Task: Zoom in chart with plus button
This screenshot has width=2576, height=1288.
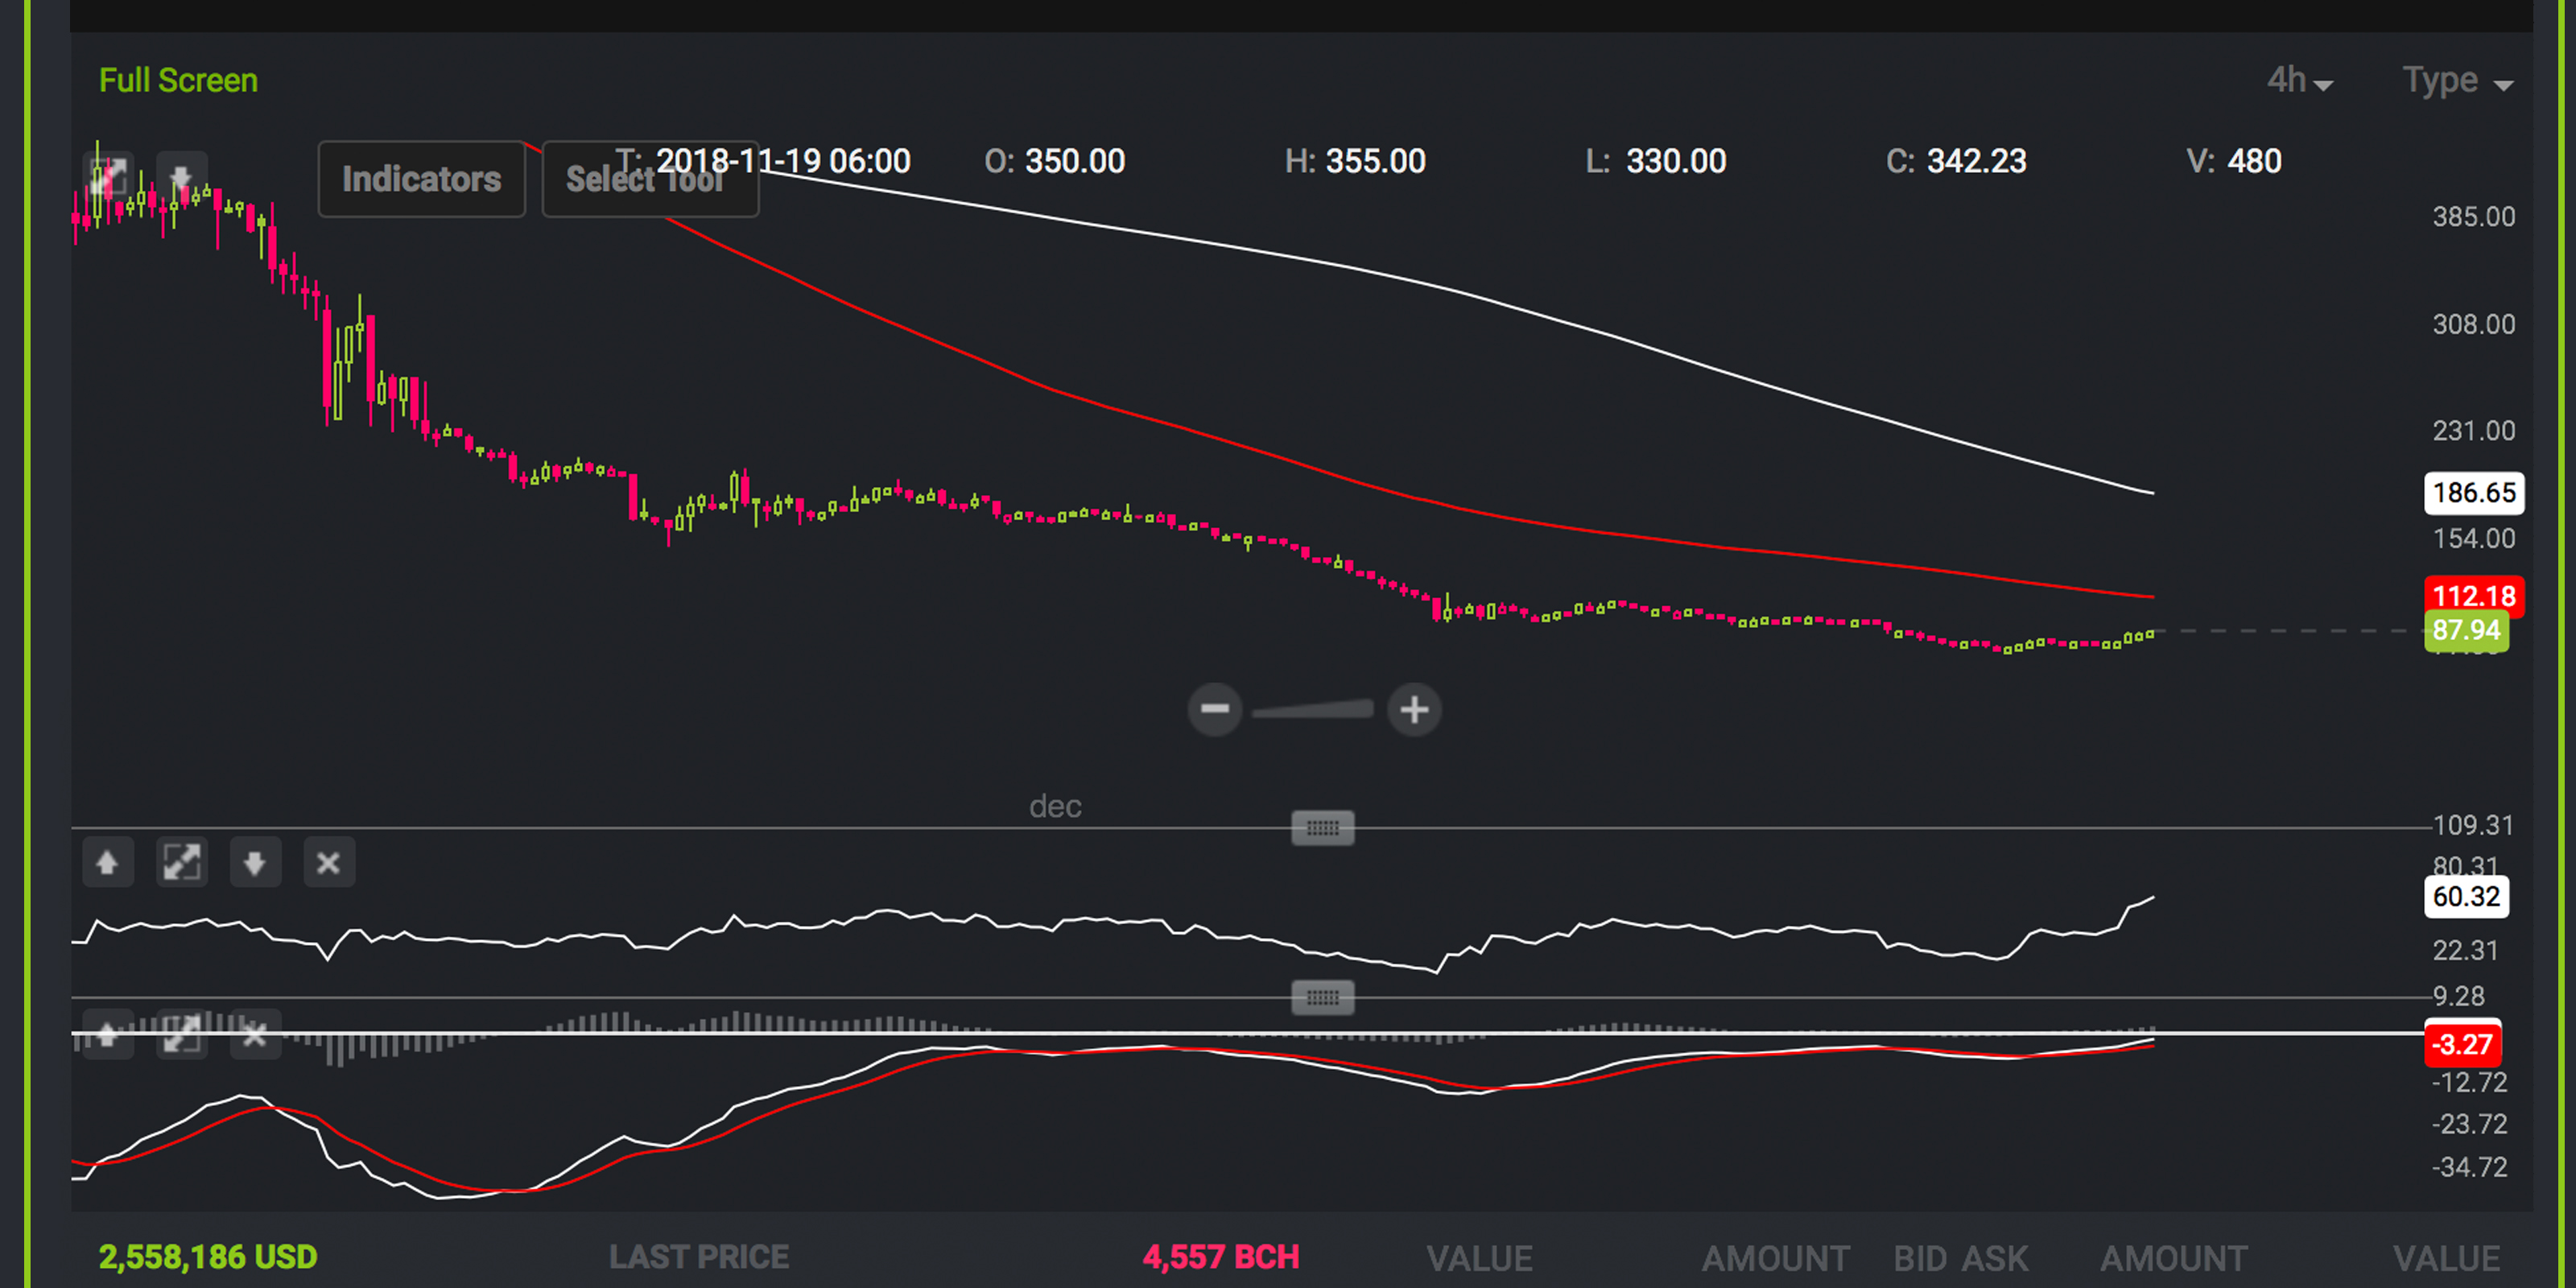Action: point(1414,709)
